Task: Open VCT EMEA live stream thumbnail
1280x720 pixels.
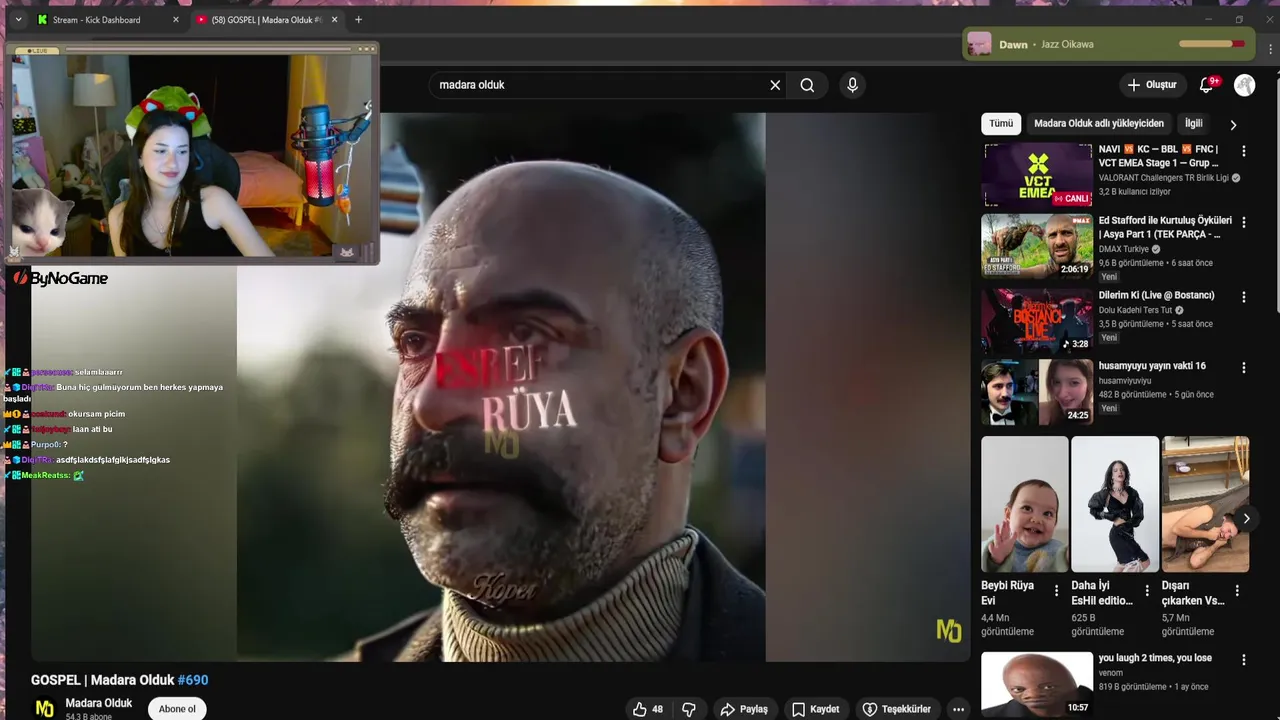Action: click(x=1037, y=175)
